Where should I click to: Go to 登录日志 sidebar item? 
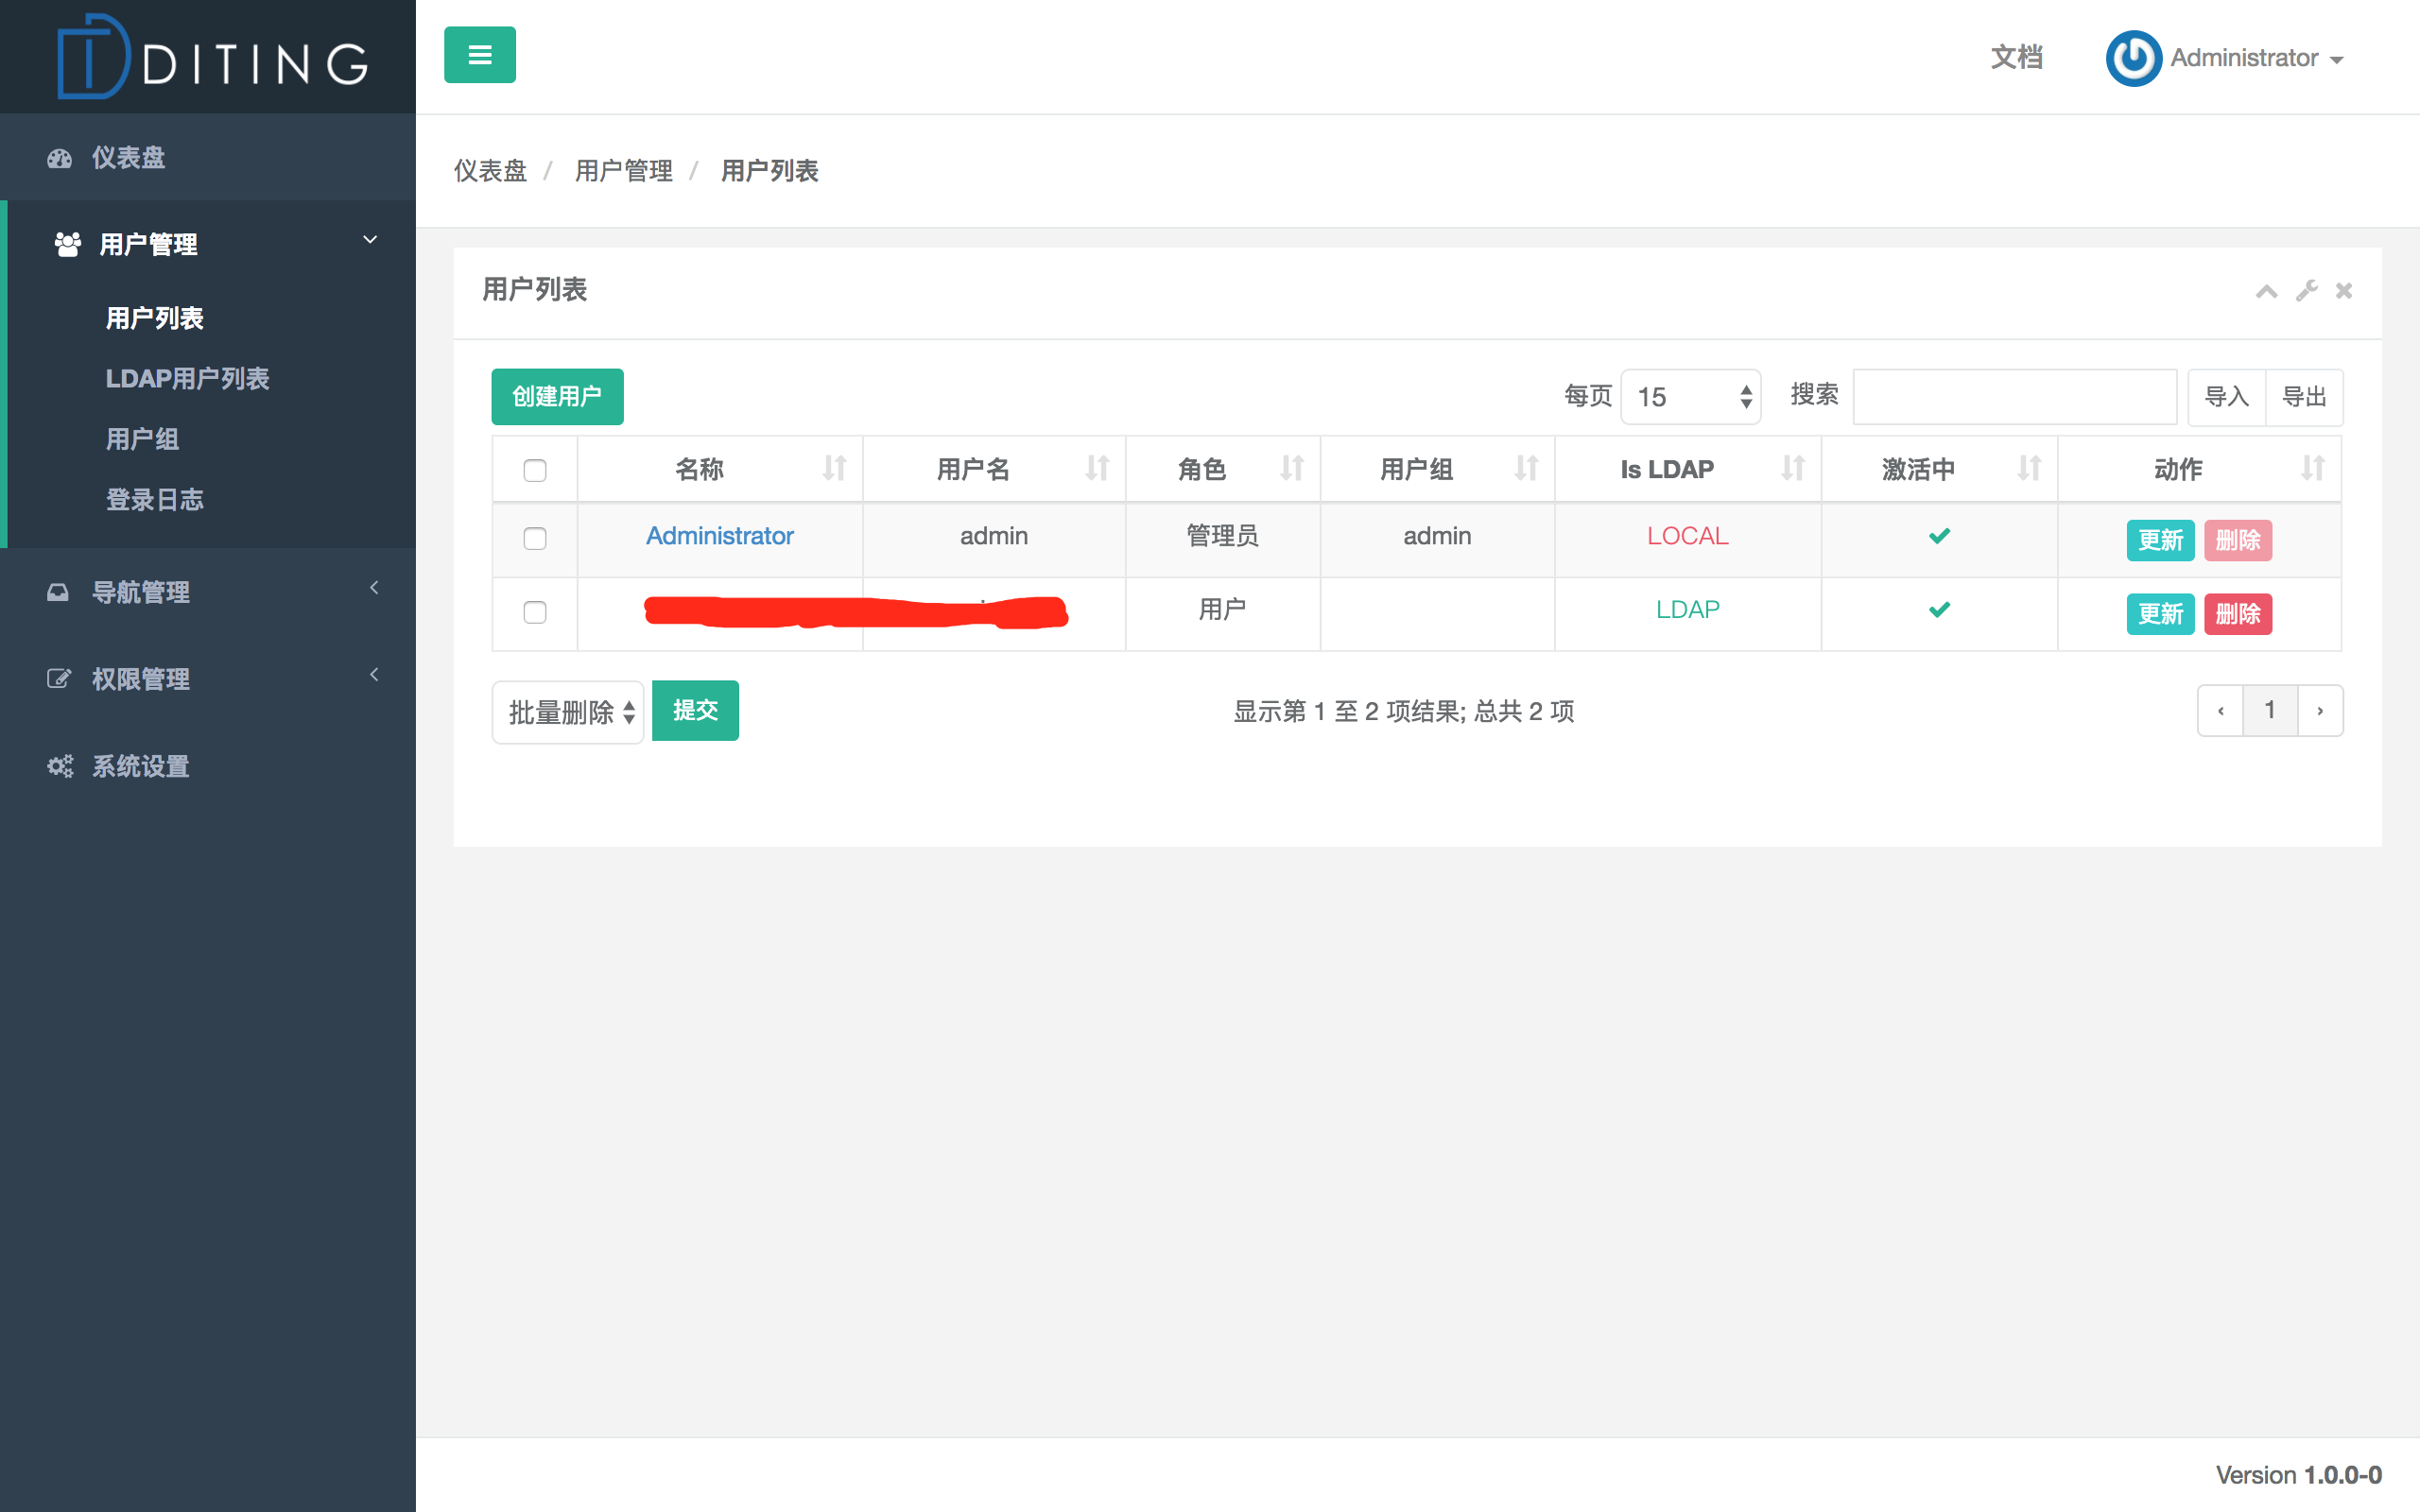[x=154, y=499]
